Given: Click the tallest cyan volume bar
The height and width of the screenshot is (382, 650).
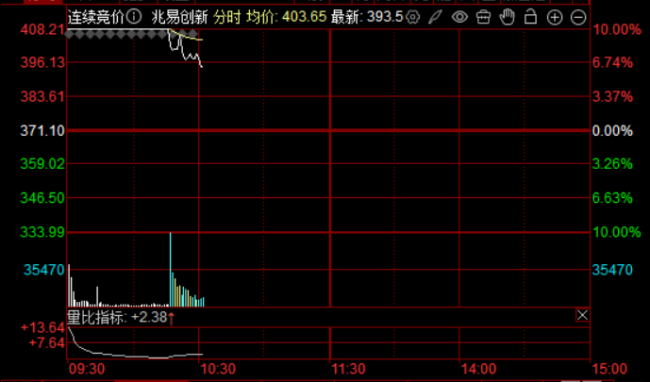Looking at the screenshot, I should coord(170,269).
